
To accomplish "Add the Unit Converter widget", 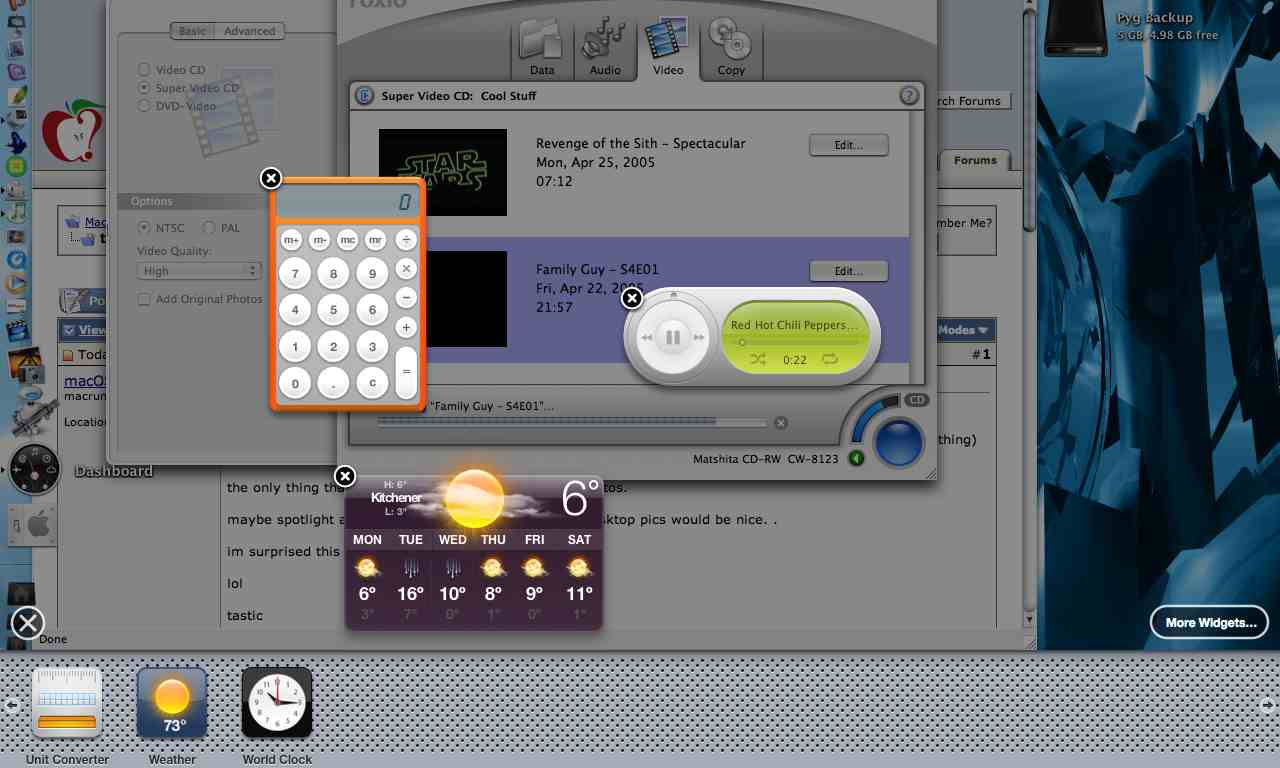I will click(67, 702).
